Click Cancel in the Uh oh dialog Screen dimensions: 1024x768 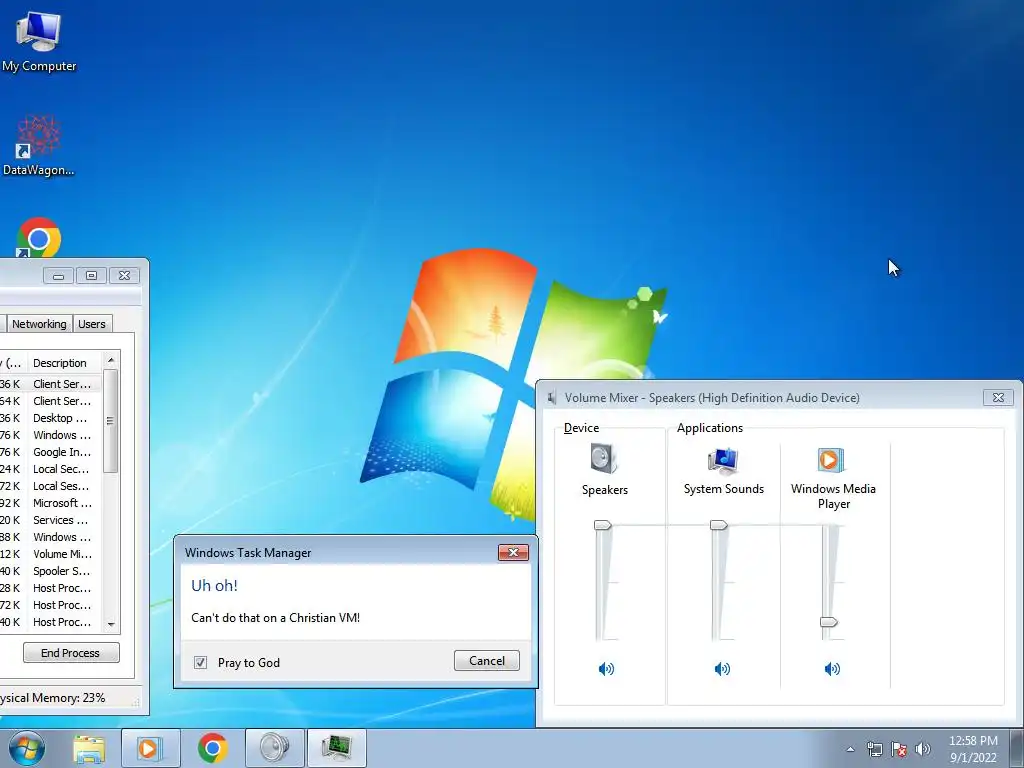(487, 660)
